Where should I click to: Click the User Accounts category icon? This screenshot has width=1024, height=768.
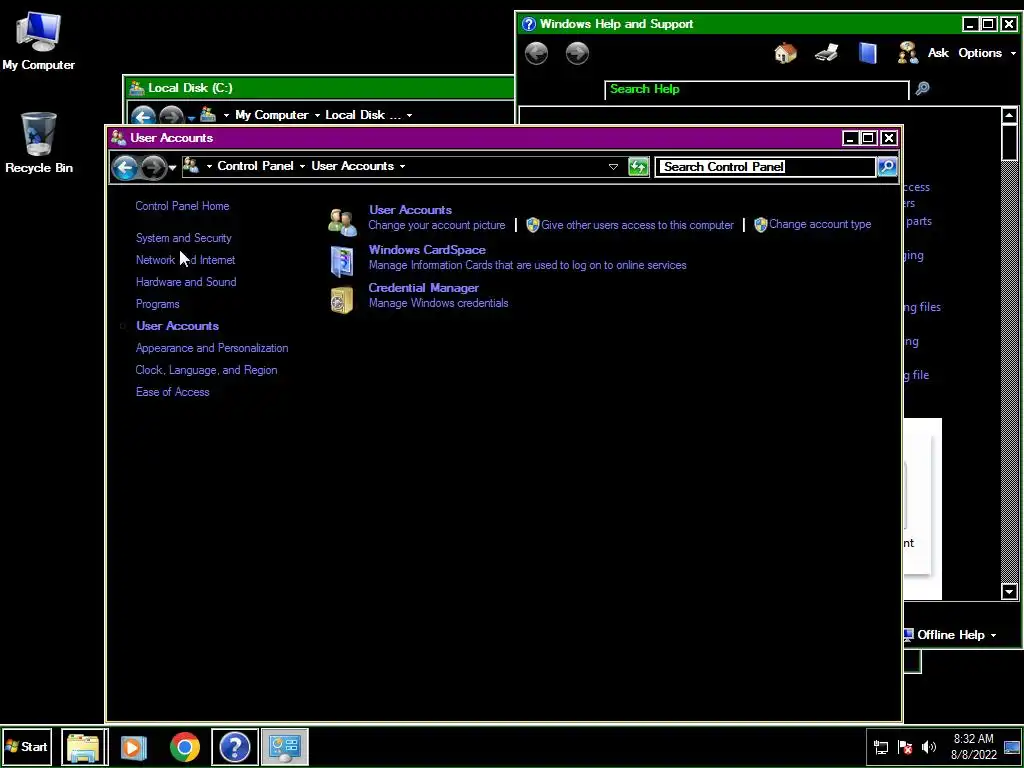(x=342, y=222)
